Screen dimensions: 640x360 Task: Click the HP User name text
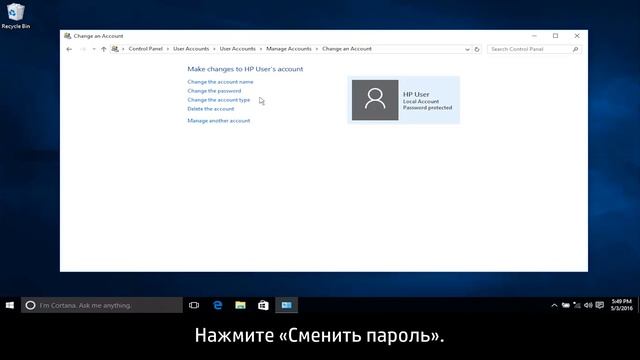[416, 94]
